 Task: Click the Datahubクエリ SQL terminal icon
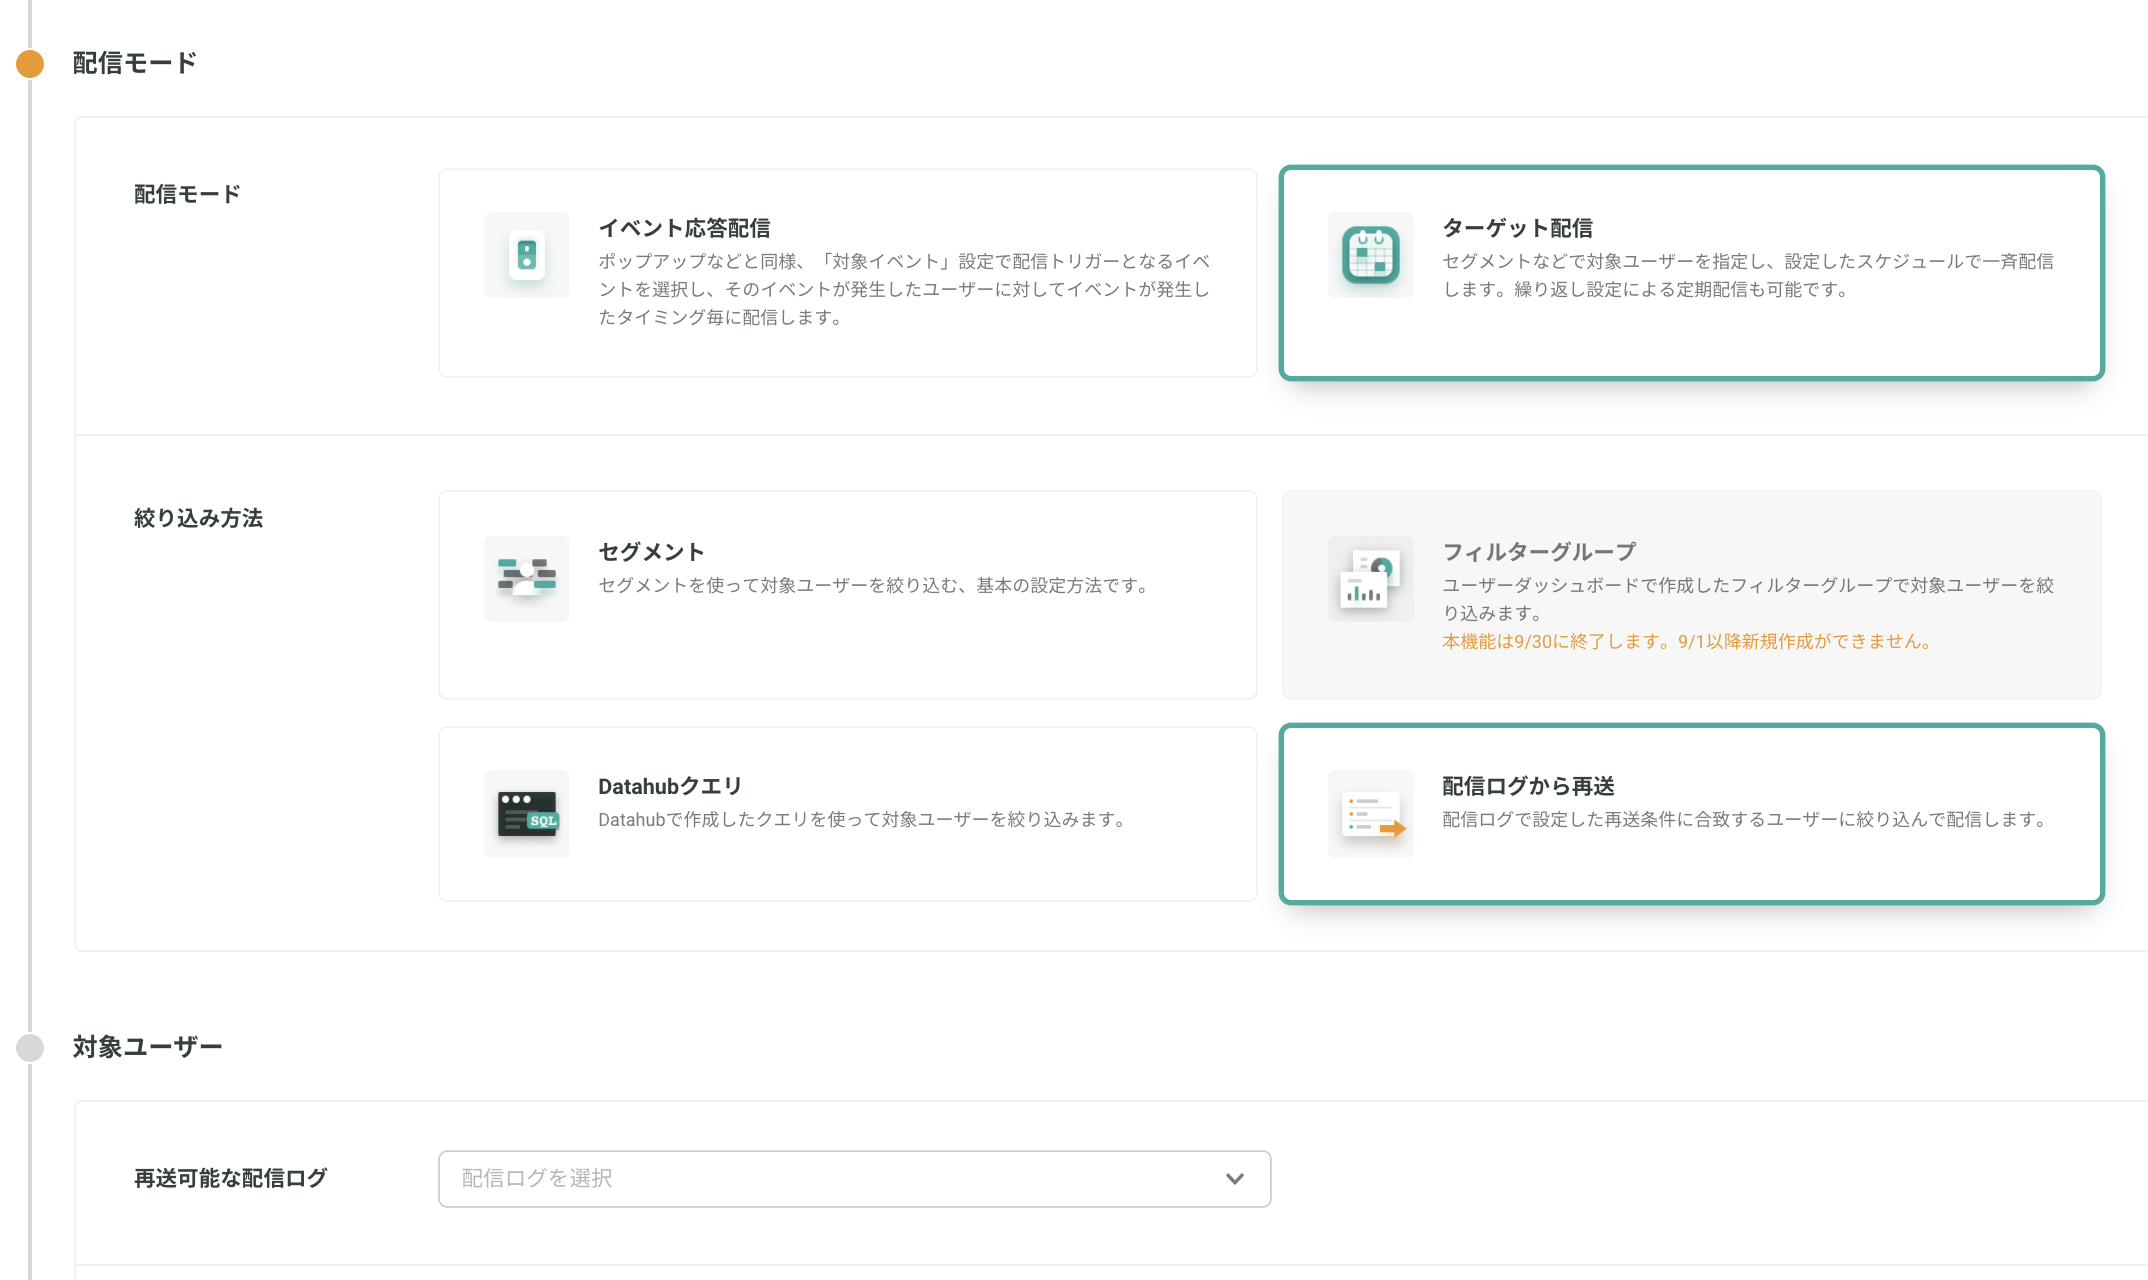[x=527, y=813]
